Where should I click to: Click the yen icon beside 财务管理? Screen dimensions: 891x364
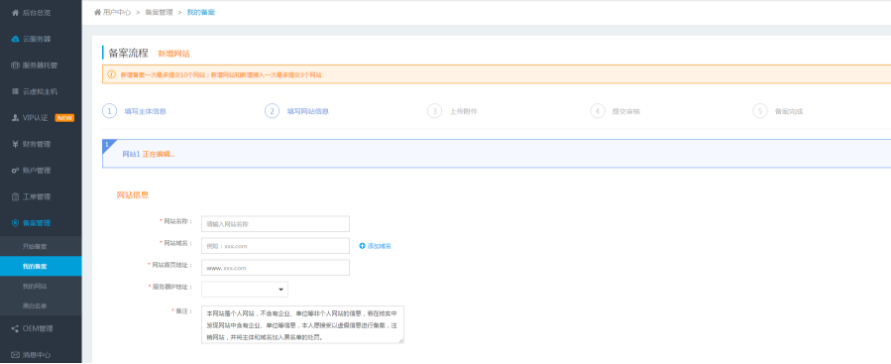[15, 144]
